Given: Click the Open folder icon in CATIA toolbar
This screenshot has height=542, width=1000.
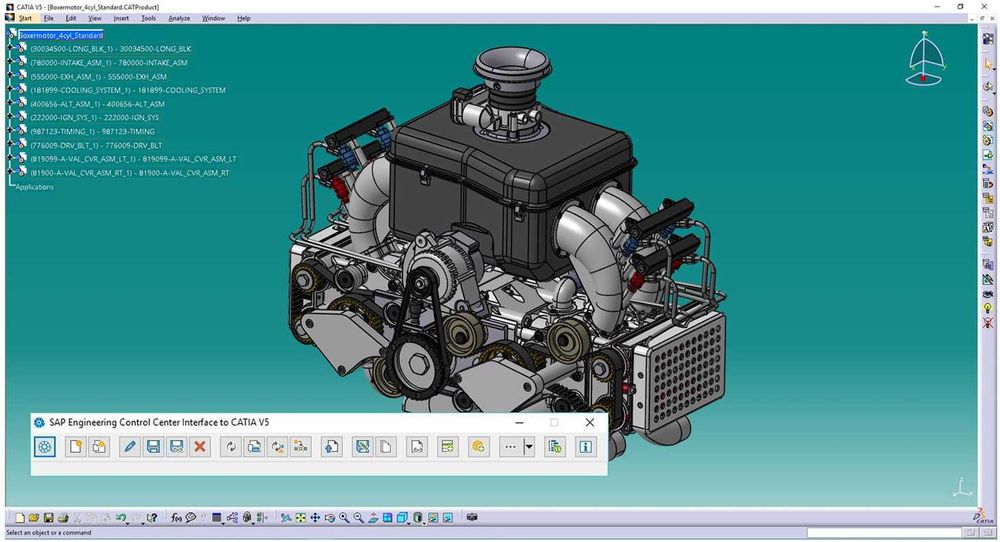Looking at the screenshot, I should tap(34, 518).
